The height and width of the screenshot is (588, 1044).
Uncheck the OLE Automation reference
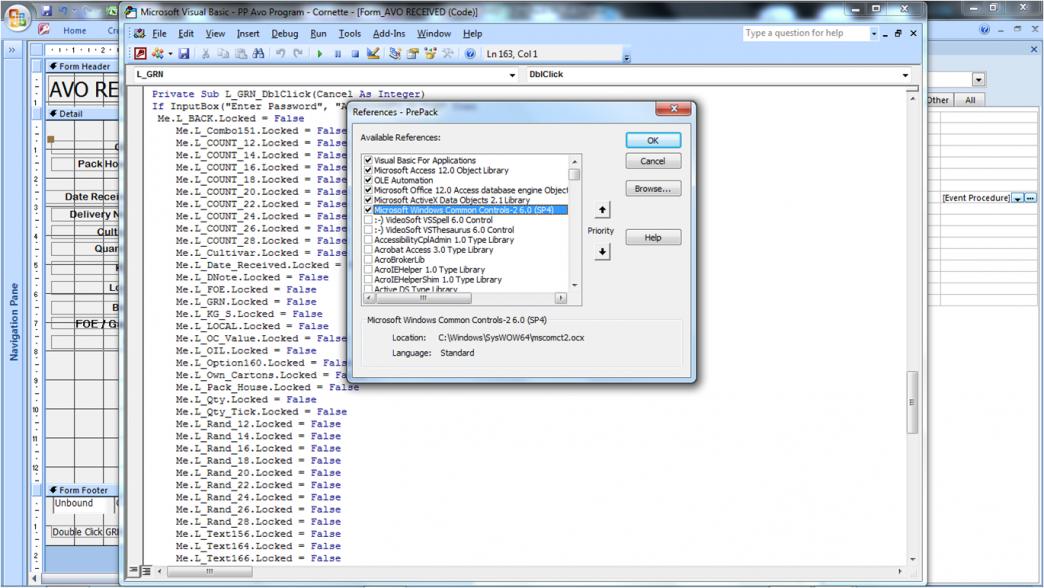[x=369, y=180]
